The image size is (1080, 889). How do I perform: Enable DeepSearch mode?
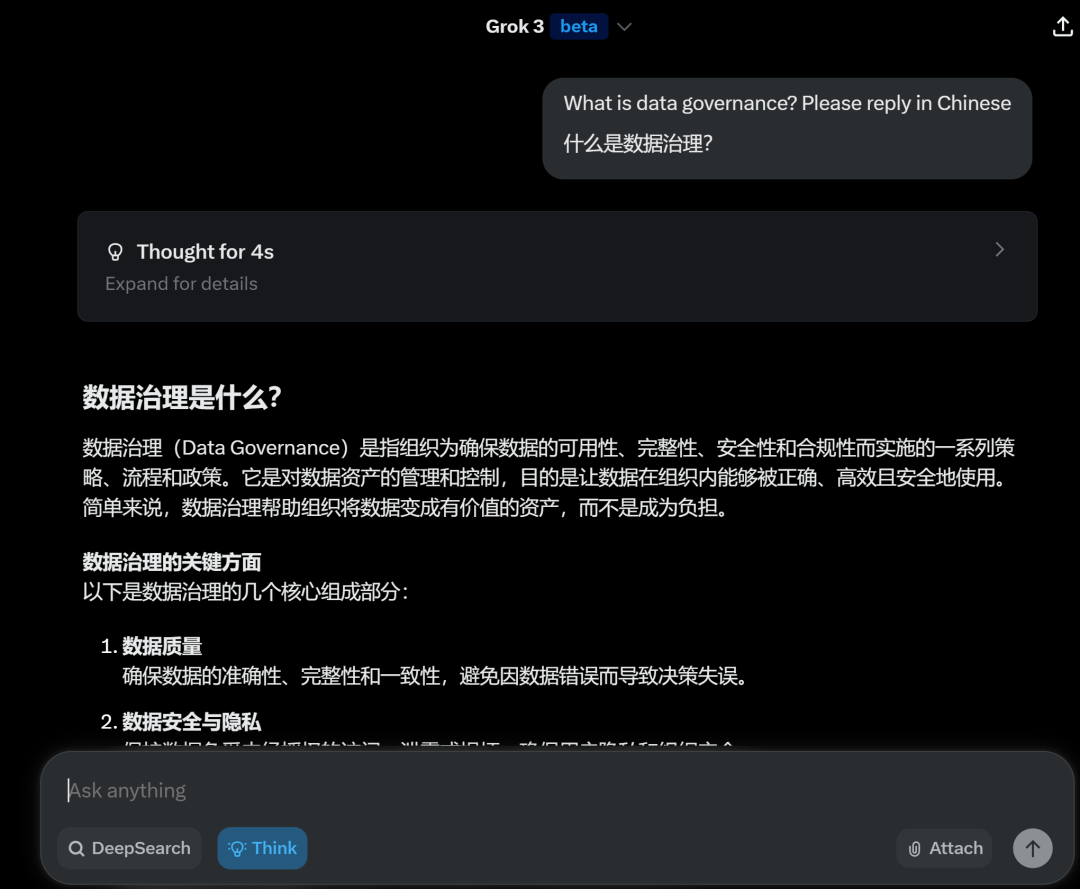[x=129, y=848]
